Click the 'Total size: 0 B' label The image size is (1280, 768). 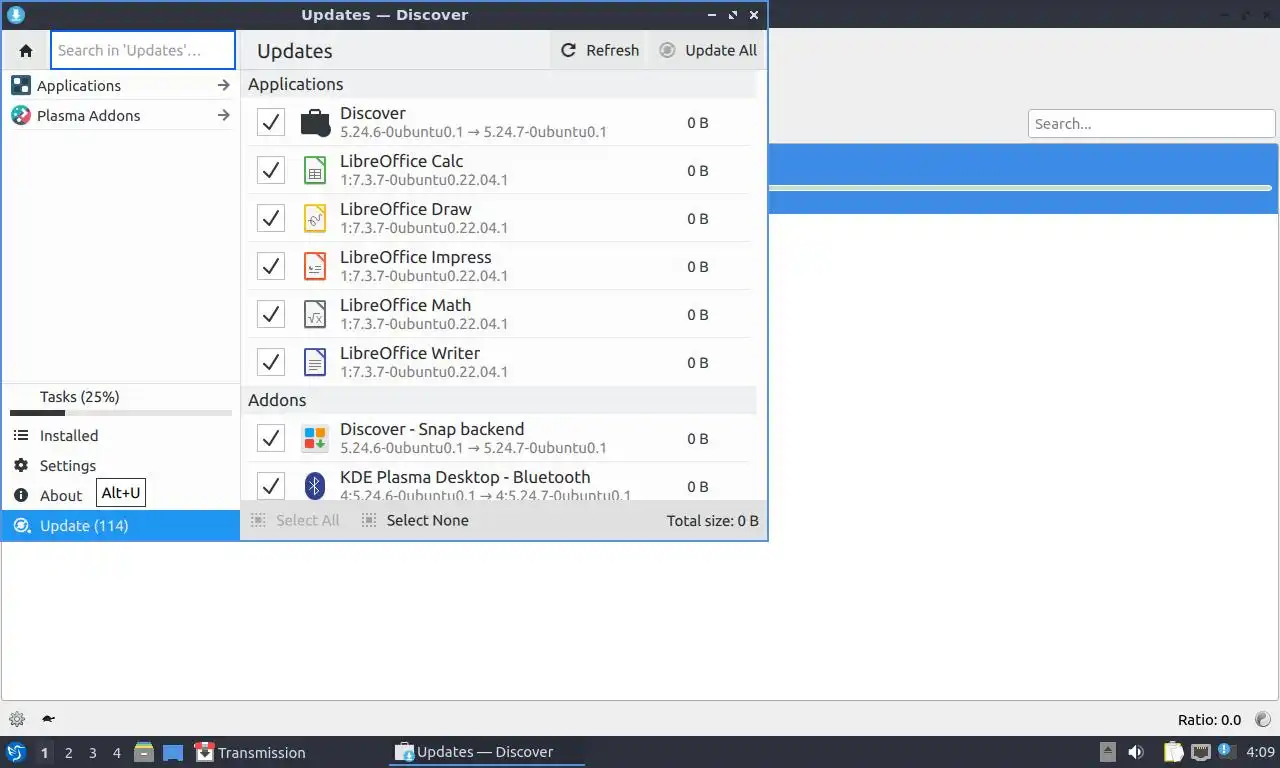pos(713,520)
